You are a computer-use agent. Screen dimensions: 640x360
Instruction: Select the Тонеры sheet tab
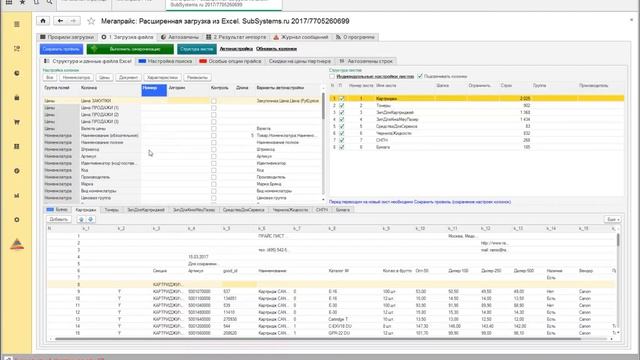pos(111,210)
